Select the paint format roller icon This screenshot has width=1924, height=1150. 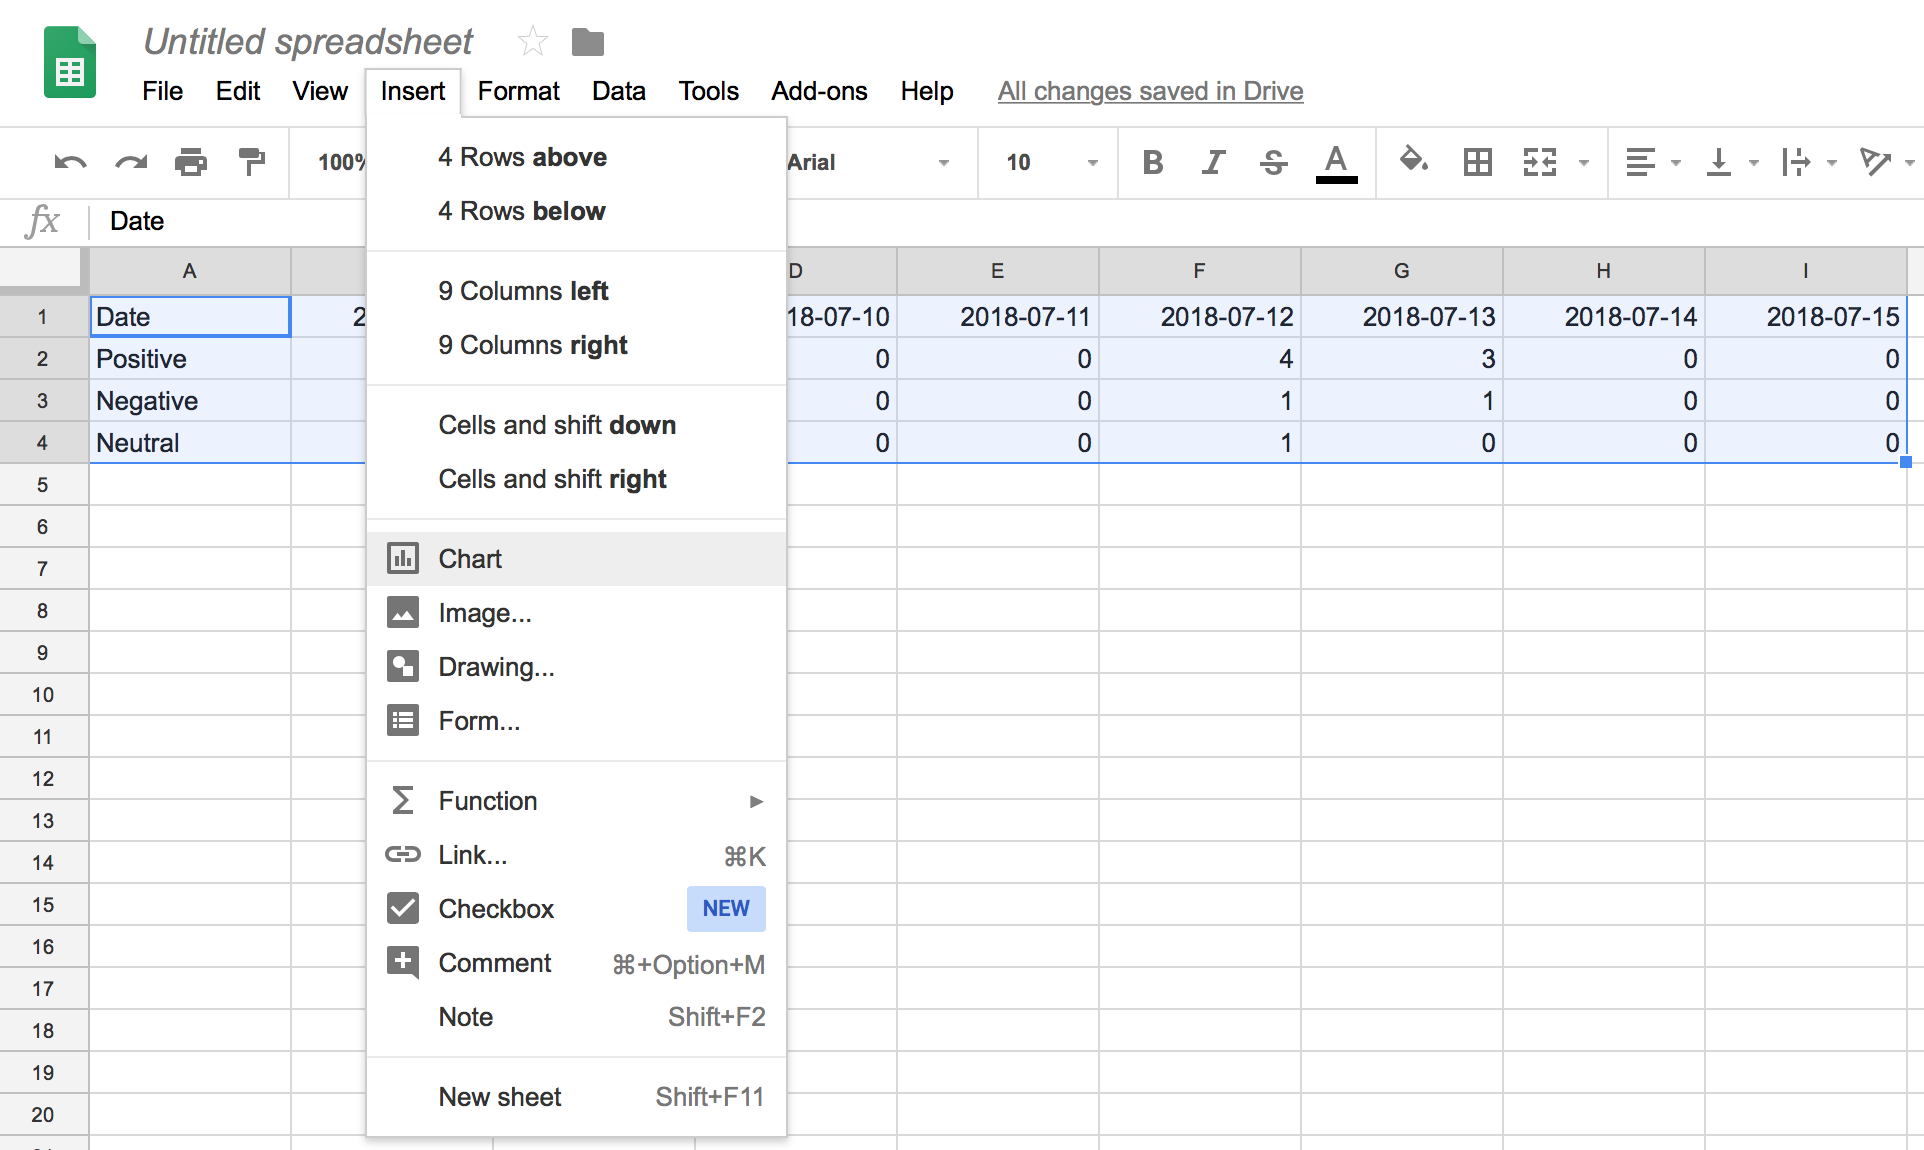[251, 162]
